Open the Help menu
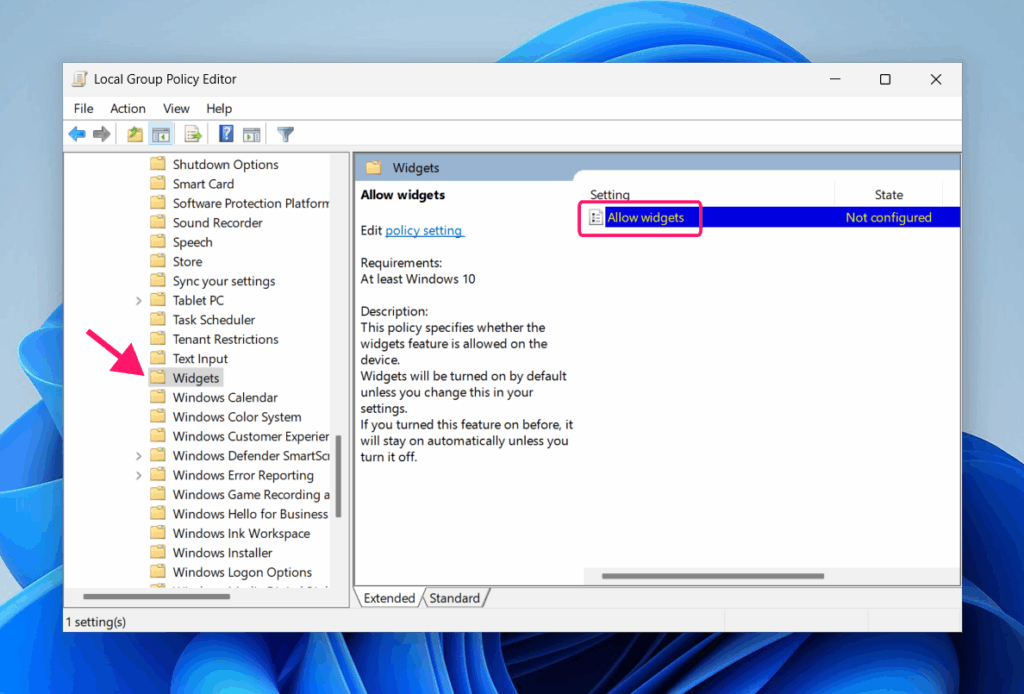The width and height of the screenshot is (1024, 694). pos(219,108)
